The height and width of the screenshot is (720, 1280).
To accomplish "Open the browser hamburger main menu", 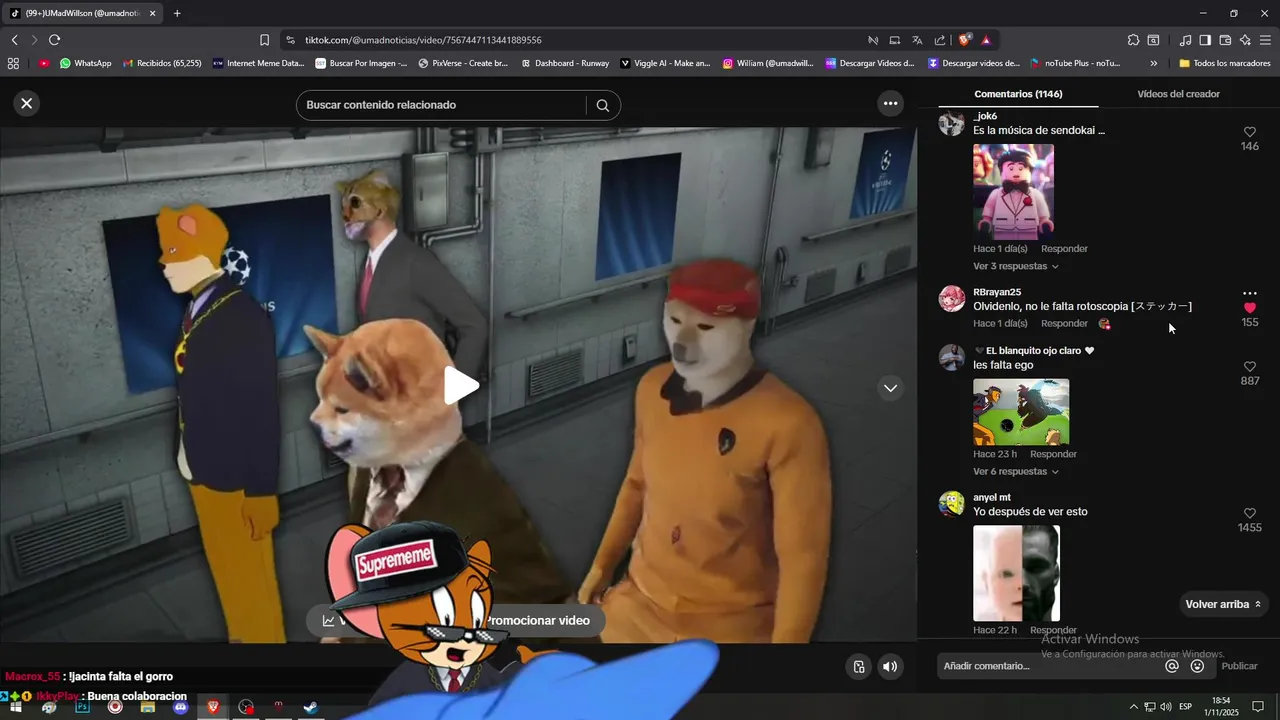I will coord(1266,40).
